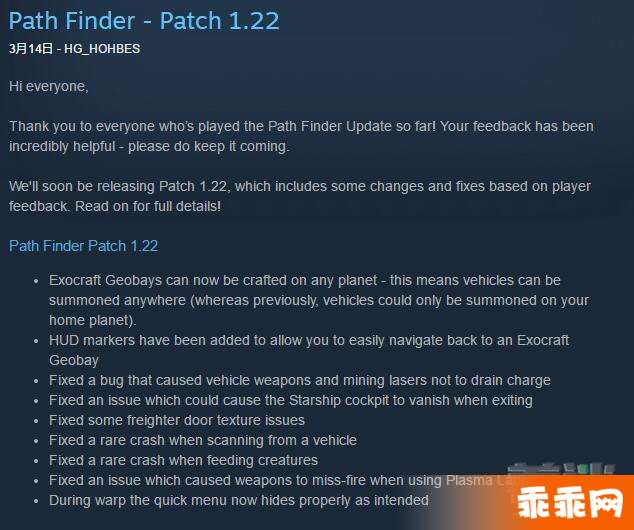
Task: Click the quick menu warp fix line
Action: coord(239,500)
